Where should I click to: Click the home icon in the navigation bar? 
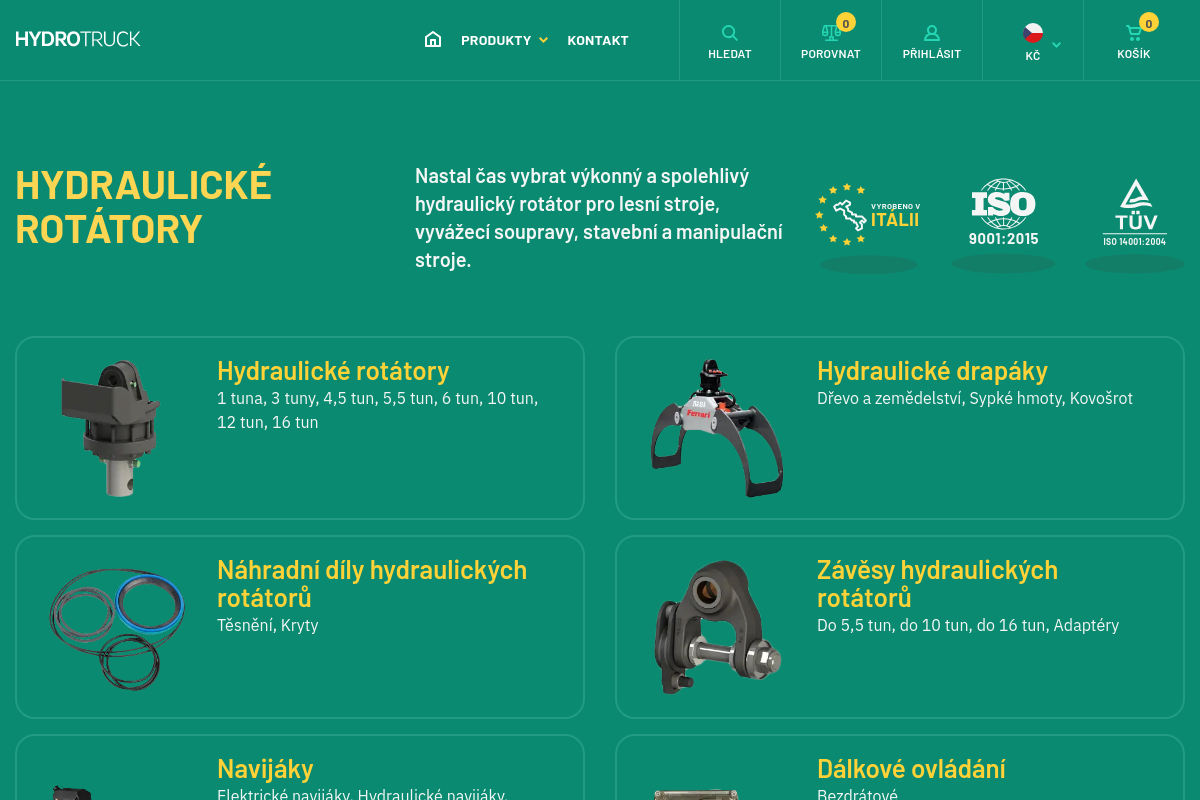432,39
